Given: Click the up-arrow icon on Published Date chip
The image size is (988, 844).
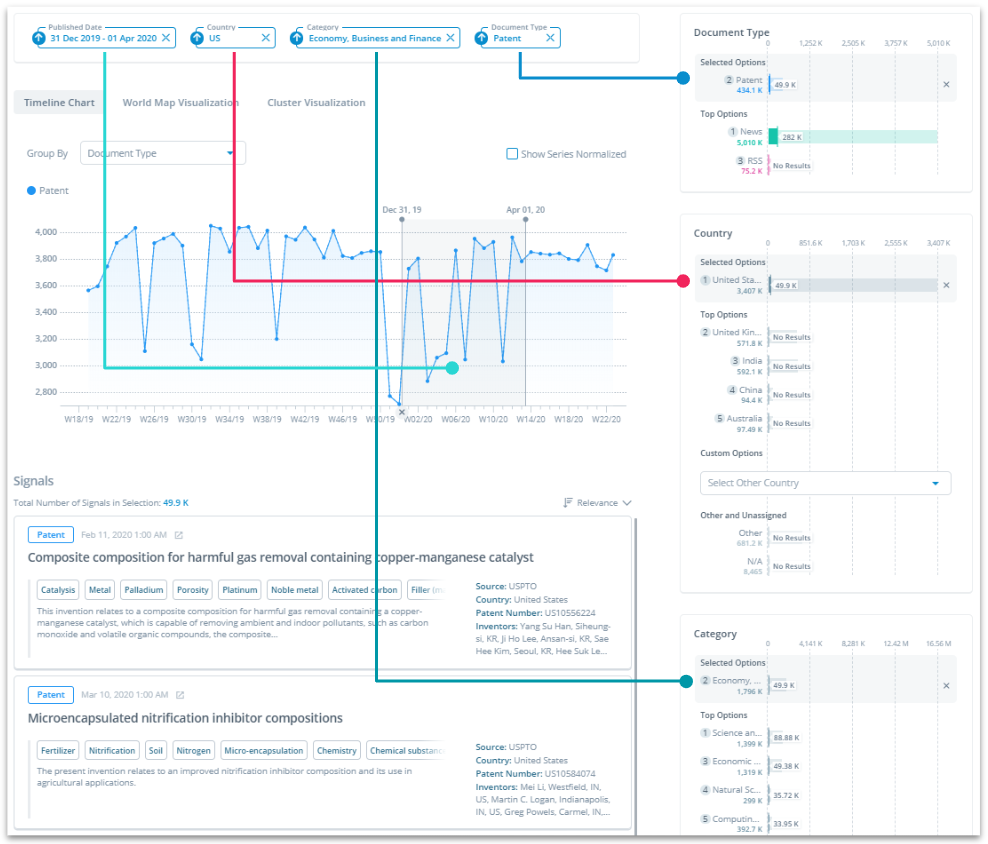Looking at the screenshot, I should pos(39,38).
